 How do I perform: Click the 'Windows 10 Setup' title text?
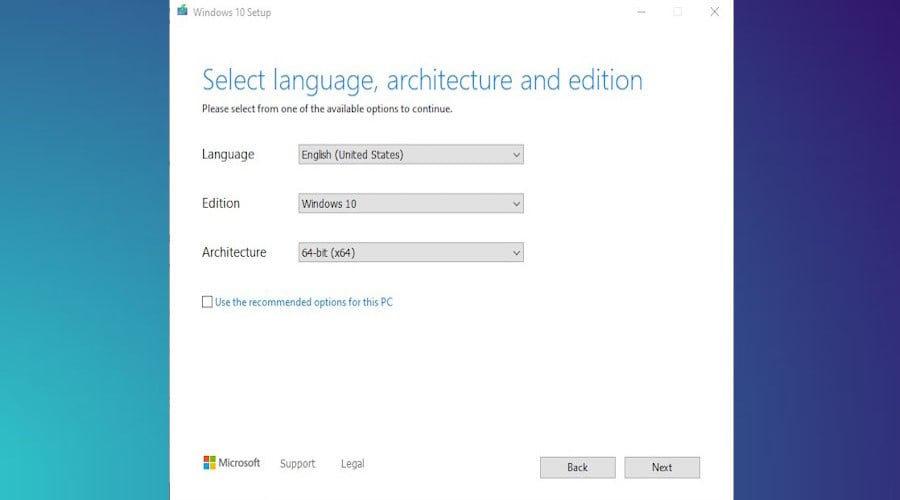point(232,12)
